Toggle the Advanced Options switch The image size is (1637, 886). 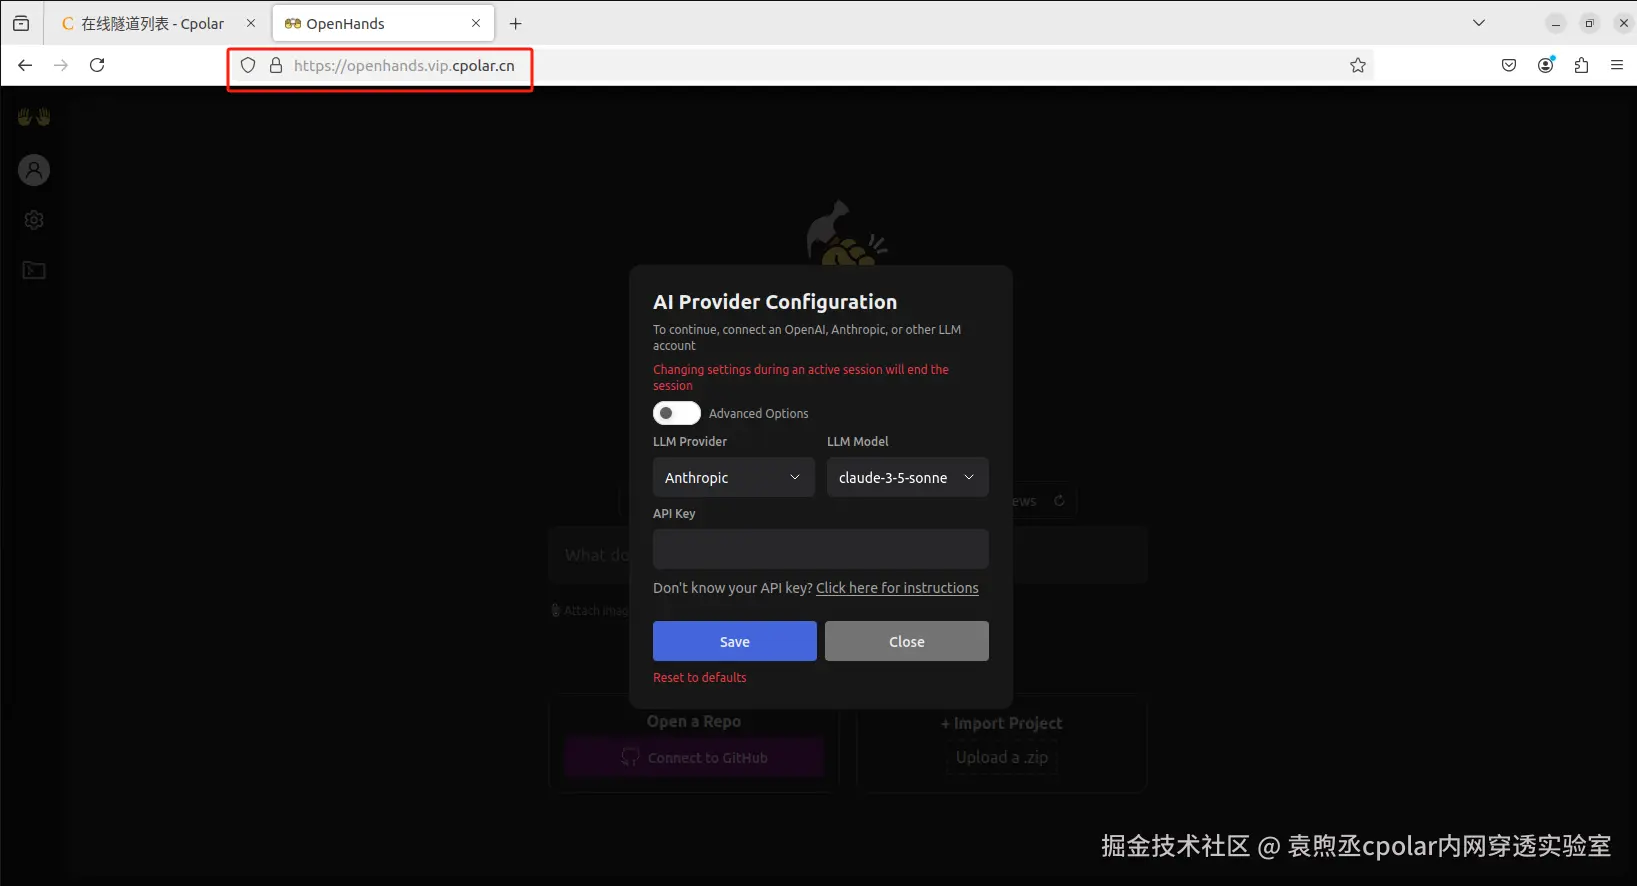(677, 413)
